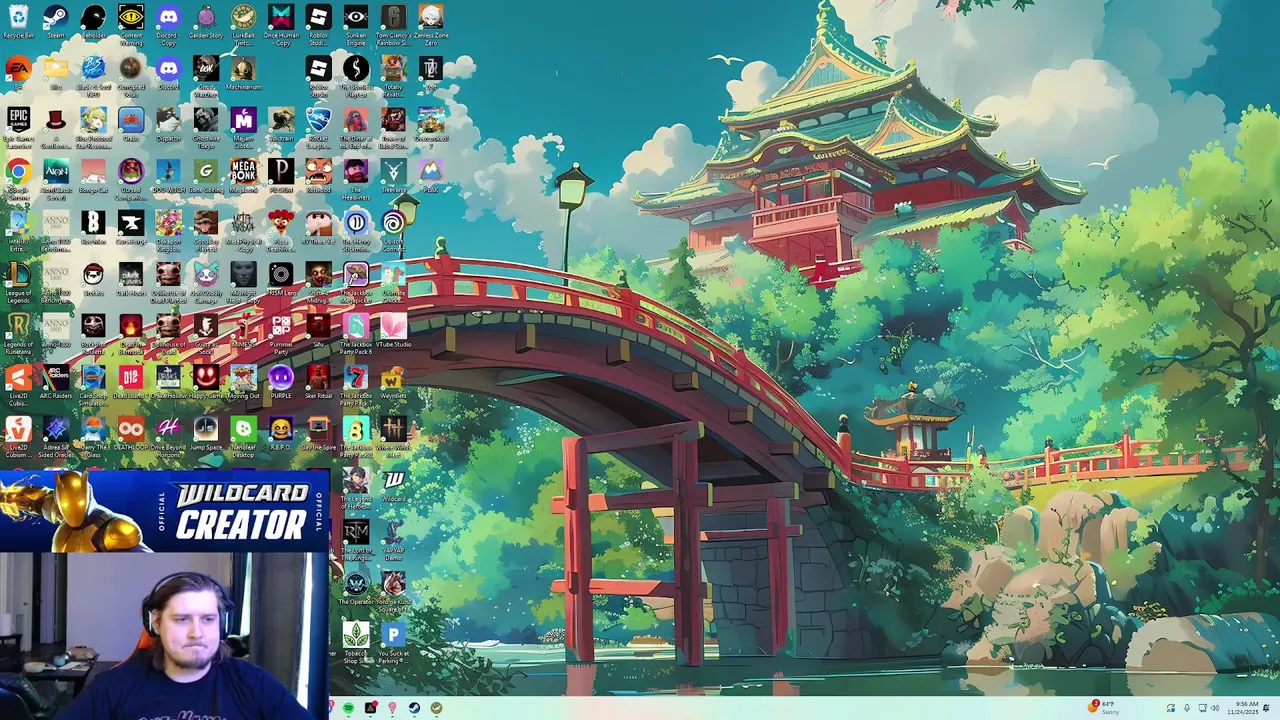Screen dimensions: 1280x720
Task: Select Tom Clancy's Rainbow Six icon
Action: [393, 25]
